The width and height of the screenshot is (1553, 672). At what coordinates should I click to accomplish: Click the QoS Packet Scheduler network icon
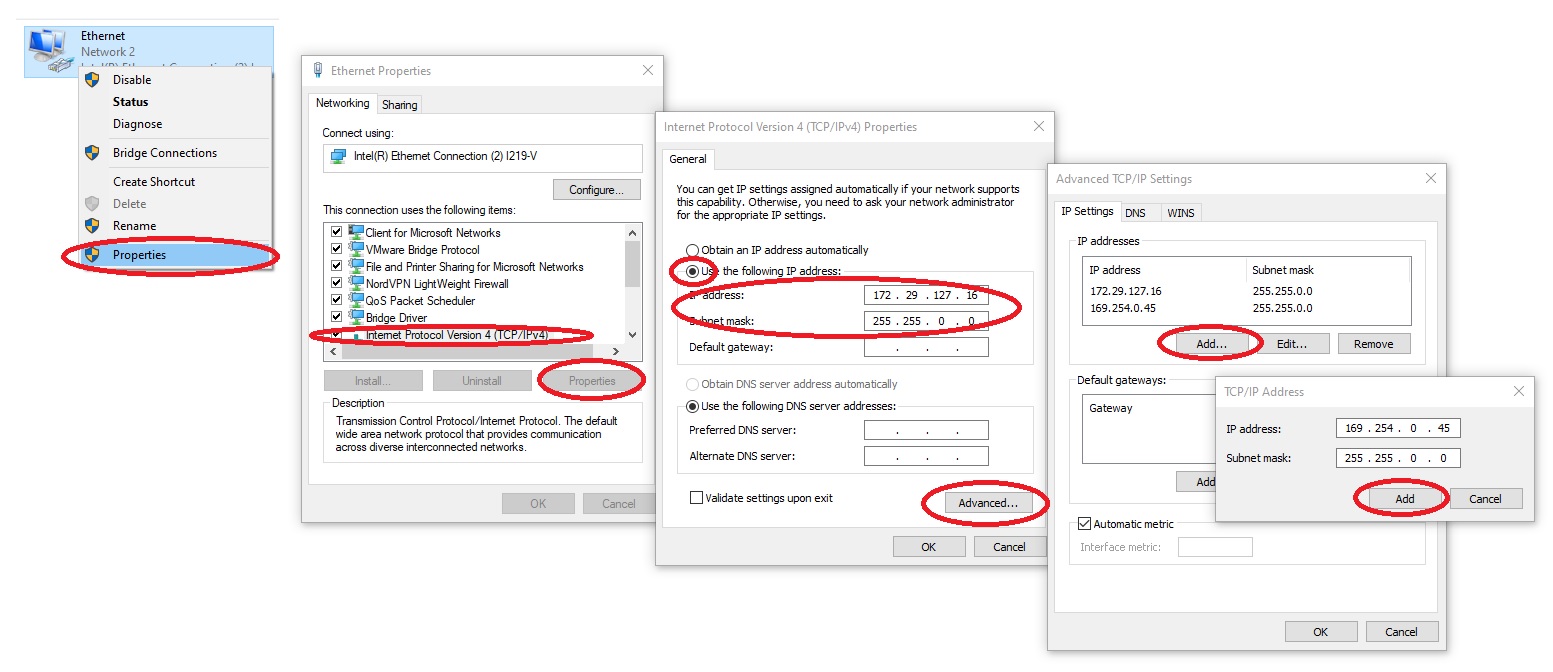(357, 300)
